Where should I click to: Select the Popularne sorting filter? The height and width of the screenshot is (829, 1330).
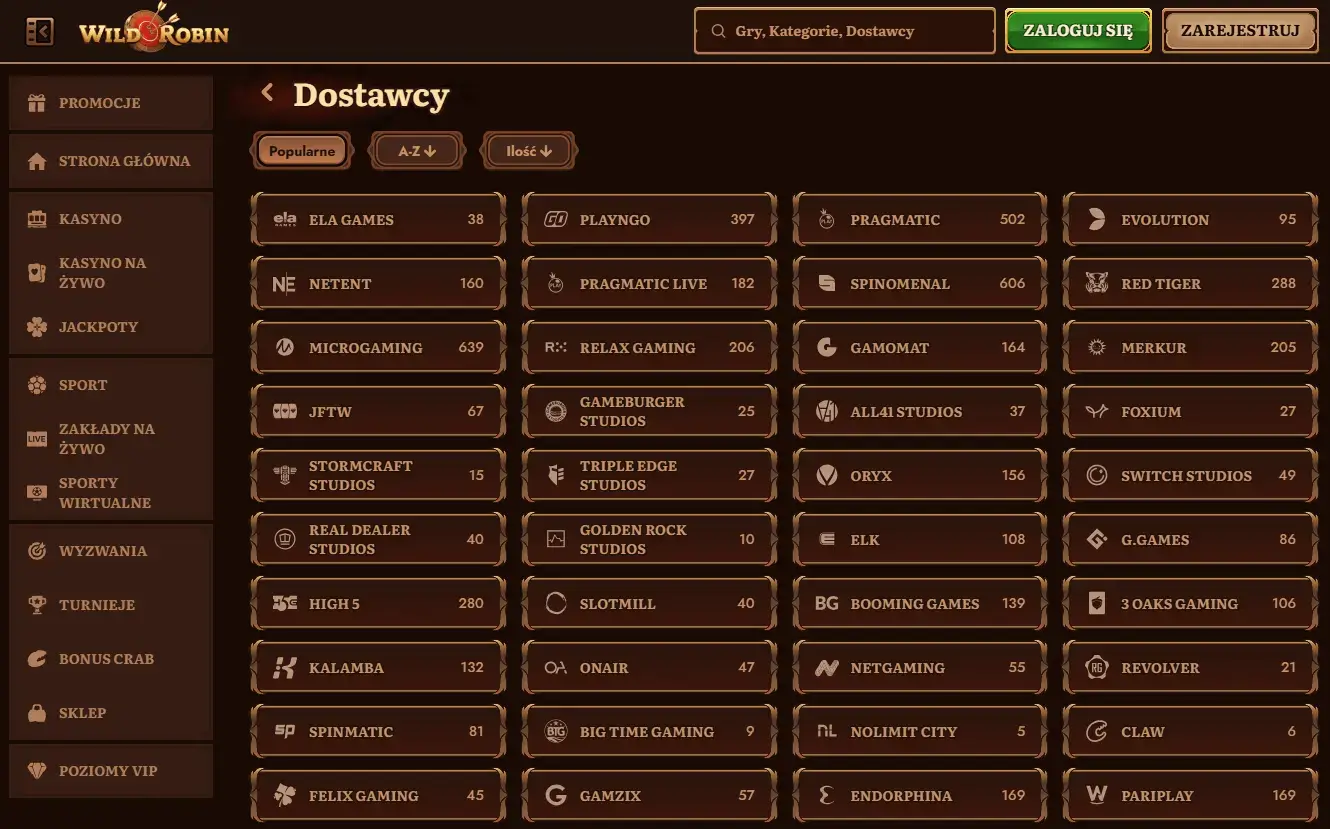pyautogui.click(x=302, y=152)
